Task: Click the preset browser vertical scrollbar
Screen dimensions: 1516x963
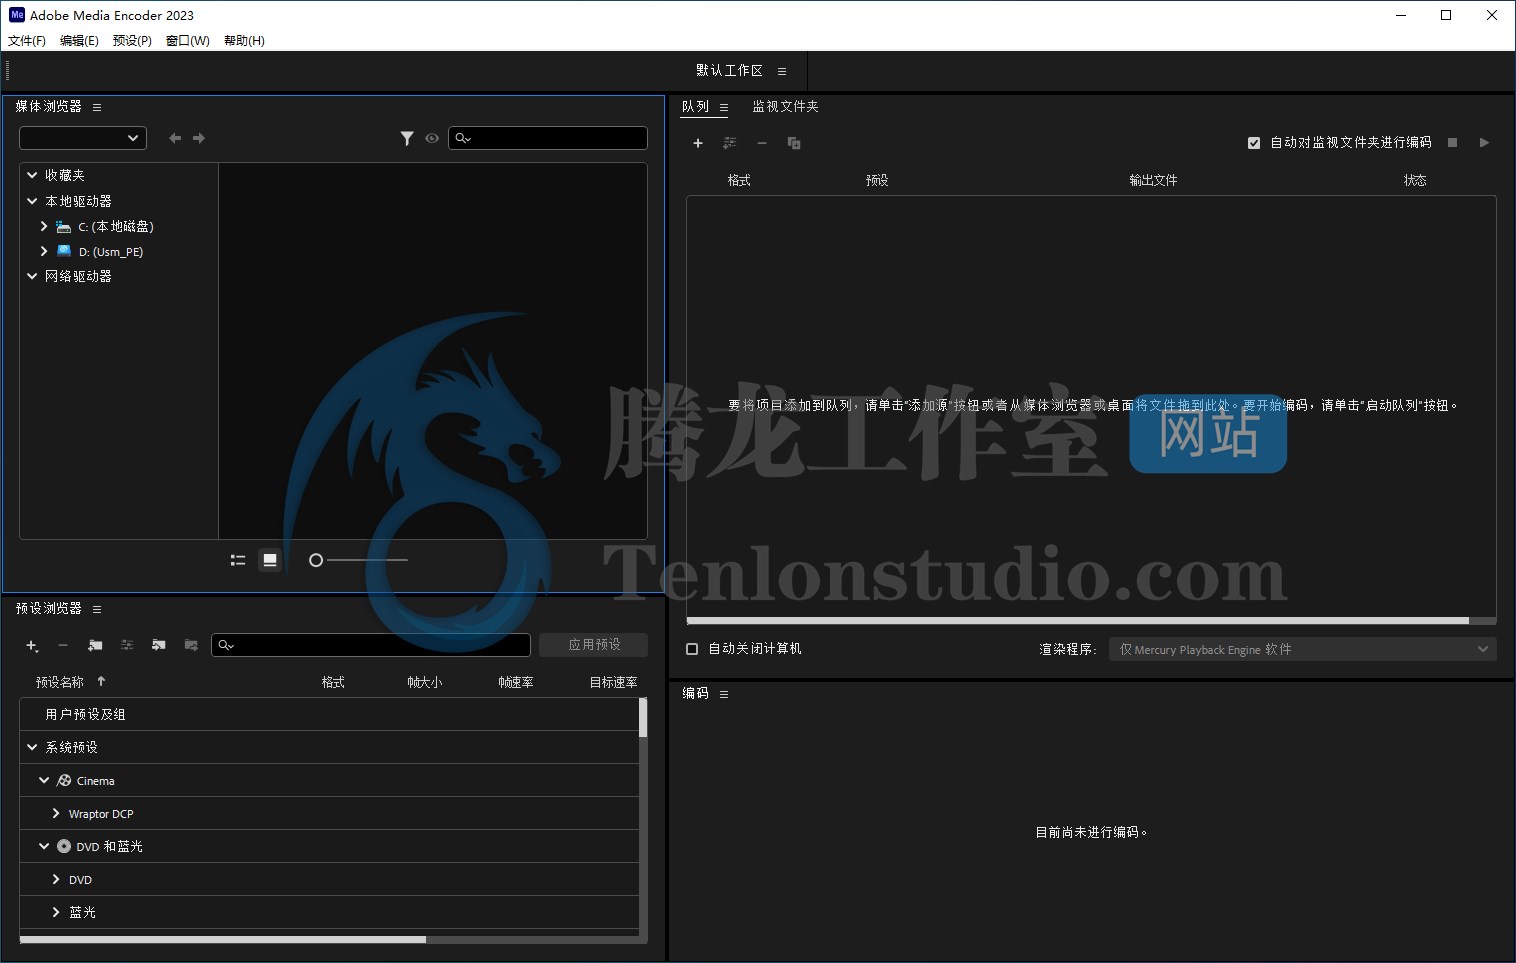Action: click(643, 717)
